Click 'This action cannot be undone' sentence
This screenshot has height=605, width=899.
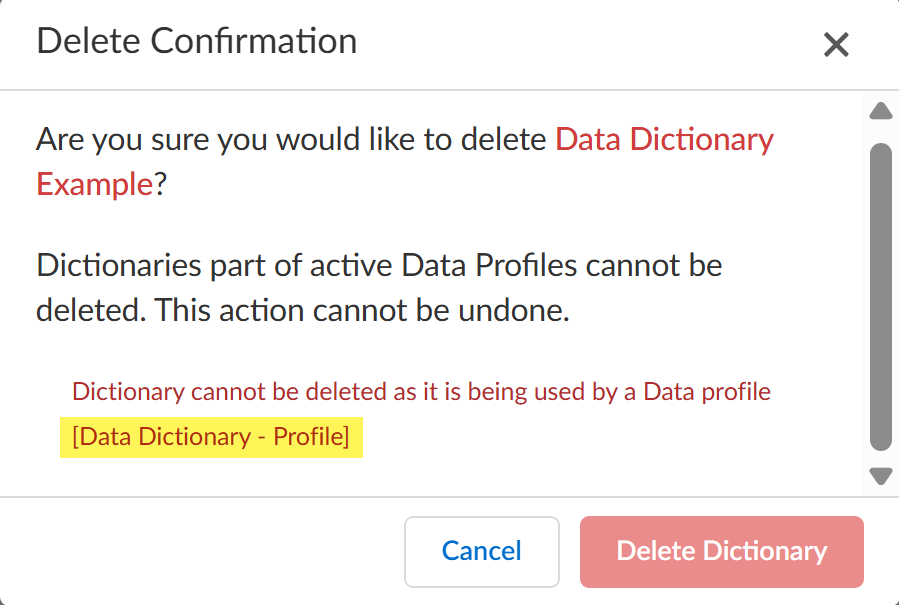(x=361, y=310)
